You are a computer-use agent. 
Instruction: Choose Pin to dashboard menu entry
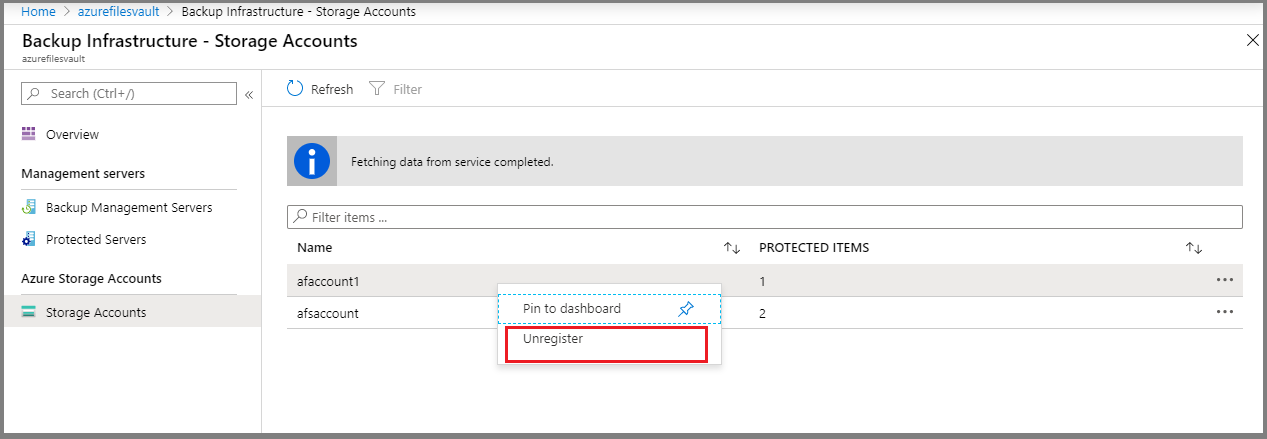point(572,309)
